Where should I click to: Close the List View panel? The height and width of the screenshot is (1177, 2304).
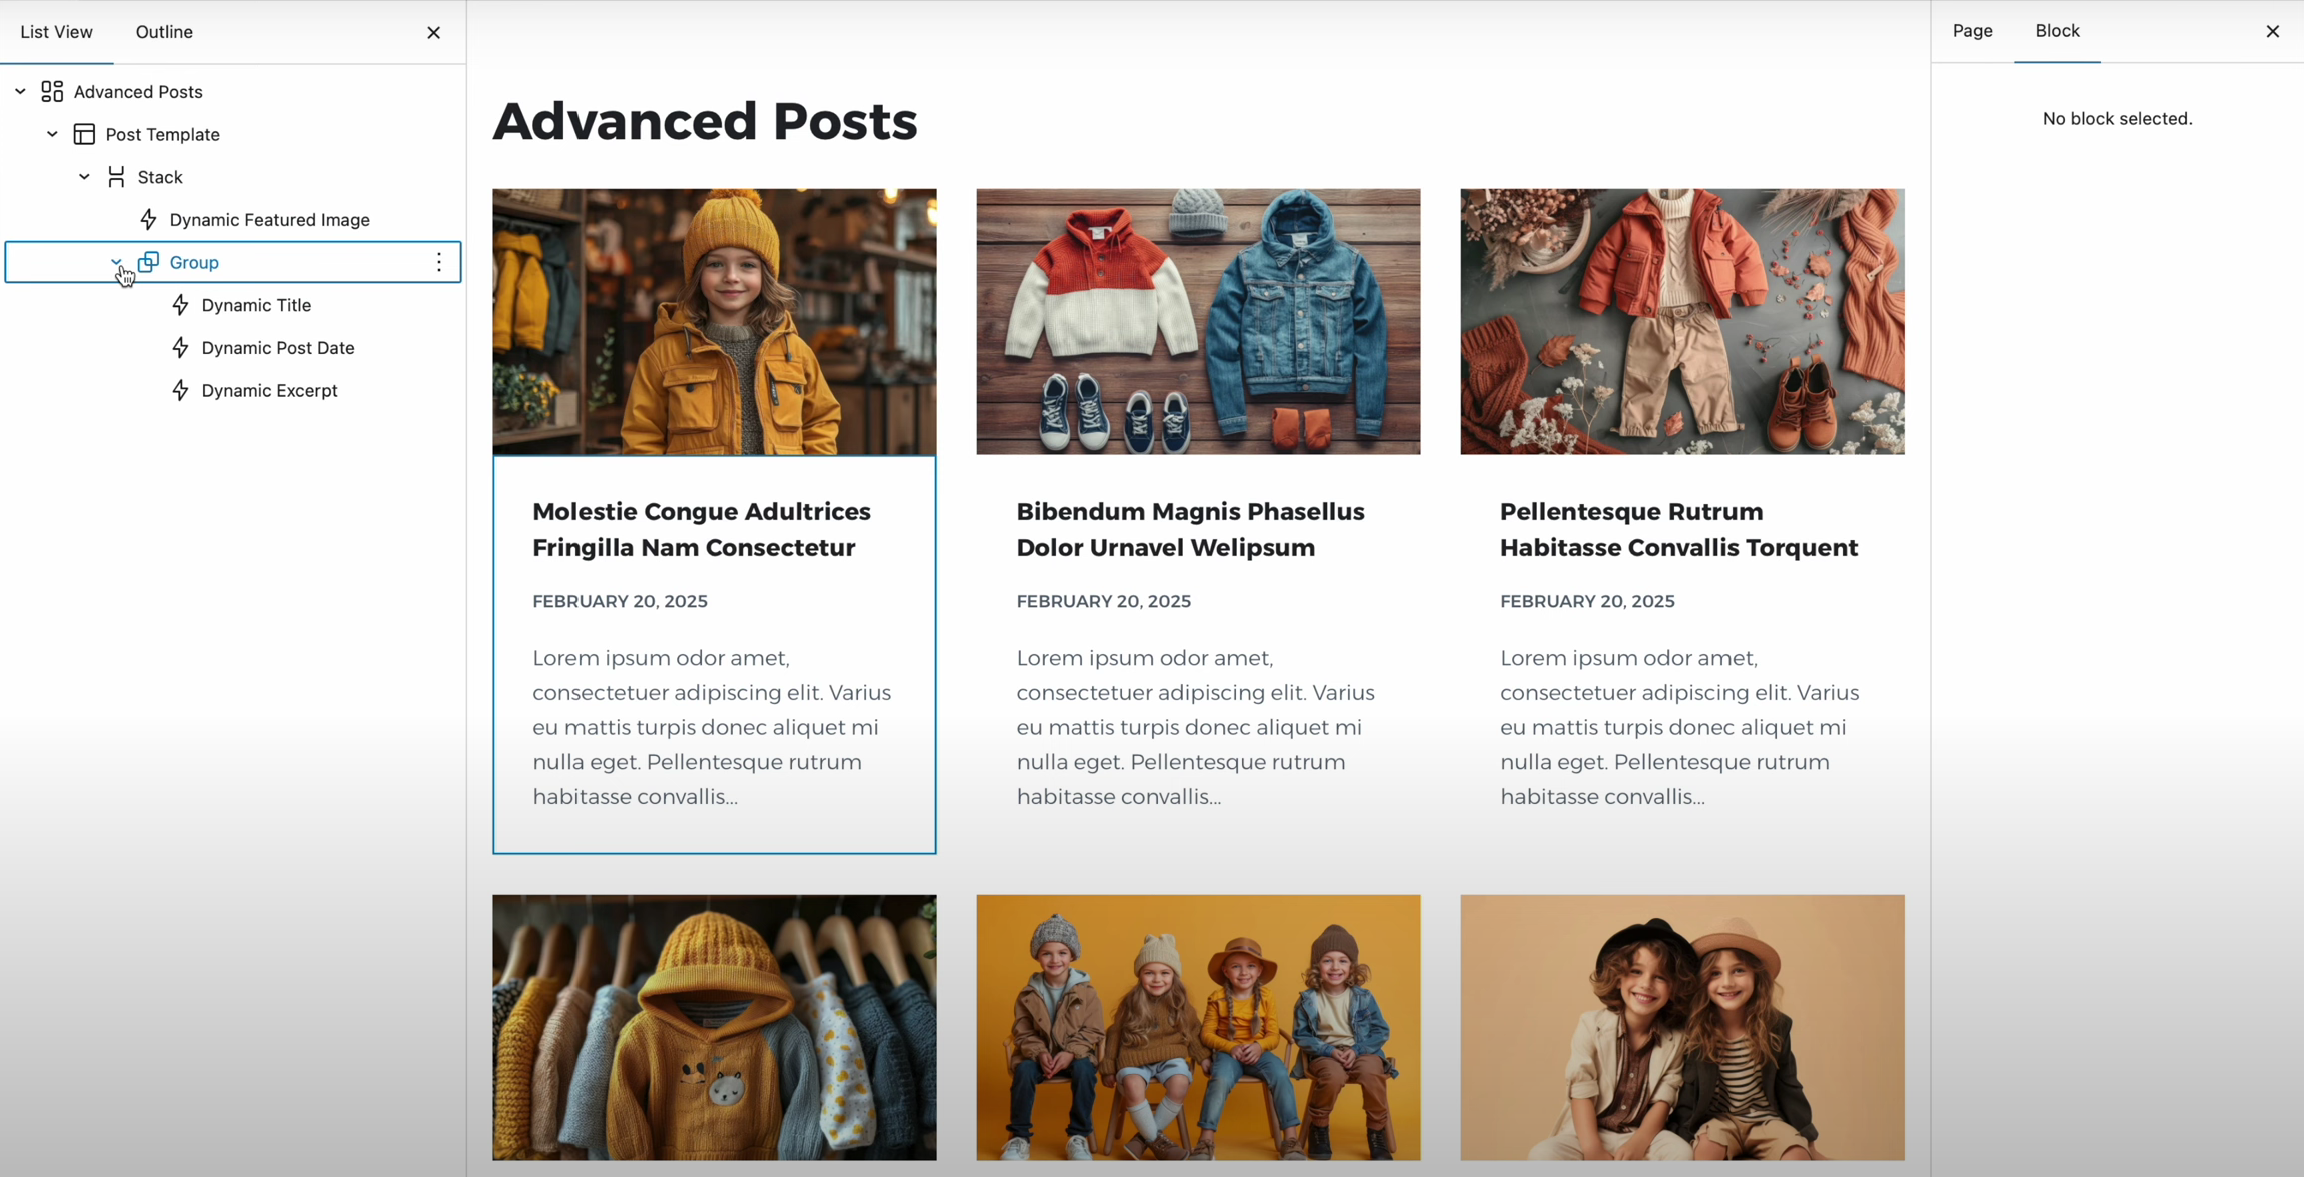(x=433, y=32)
